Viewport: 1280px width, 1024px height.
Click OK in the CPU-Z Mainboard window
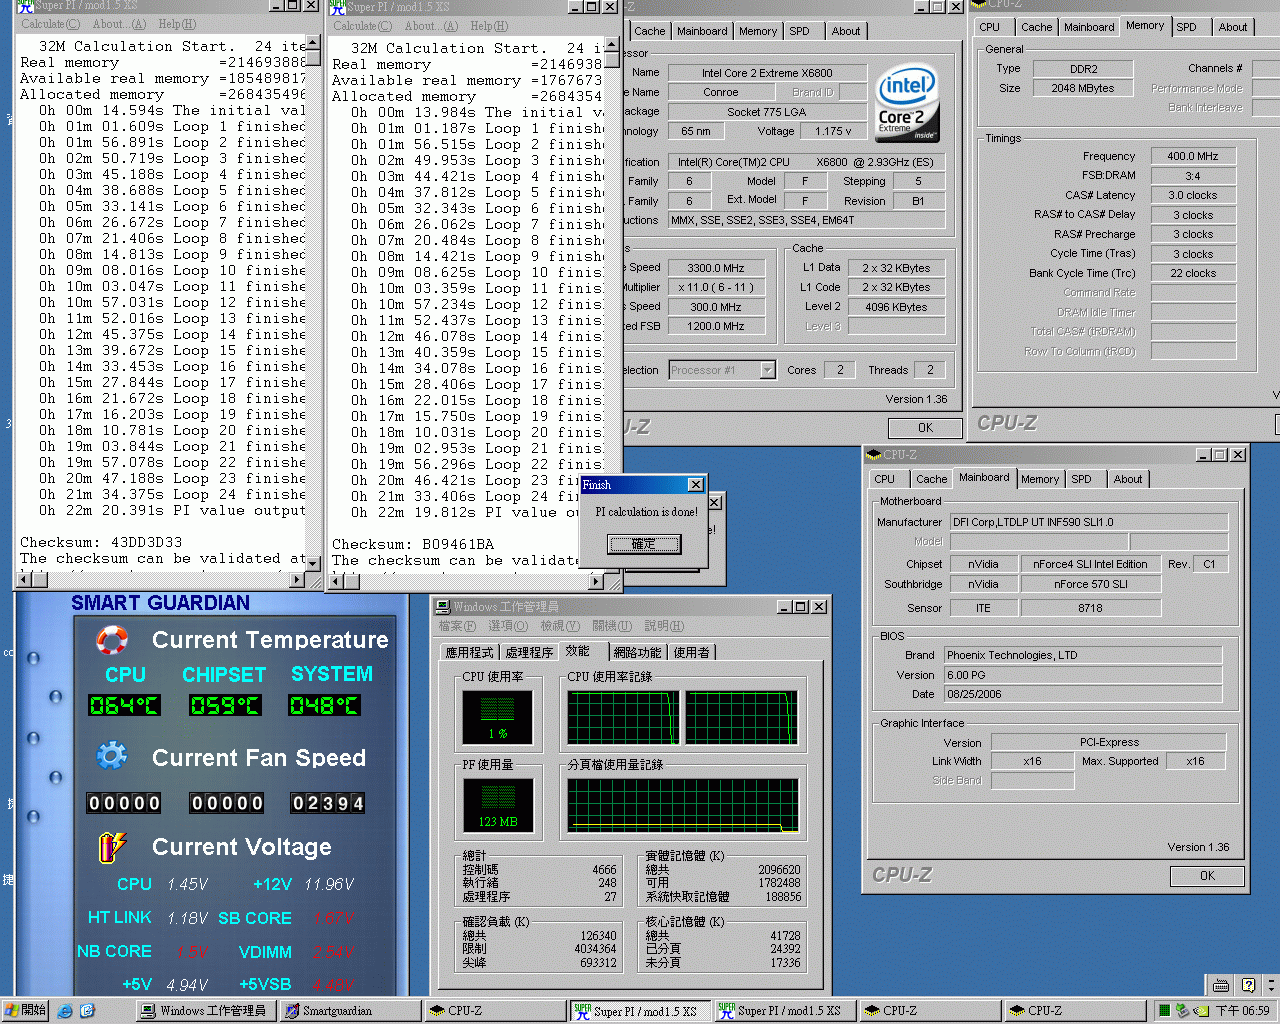(1207, 876)
